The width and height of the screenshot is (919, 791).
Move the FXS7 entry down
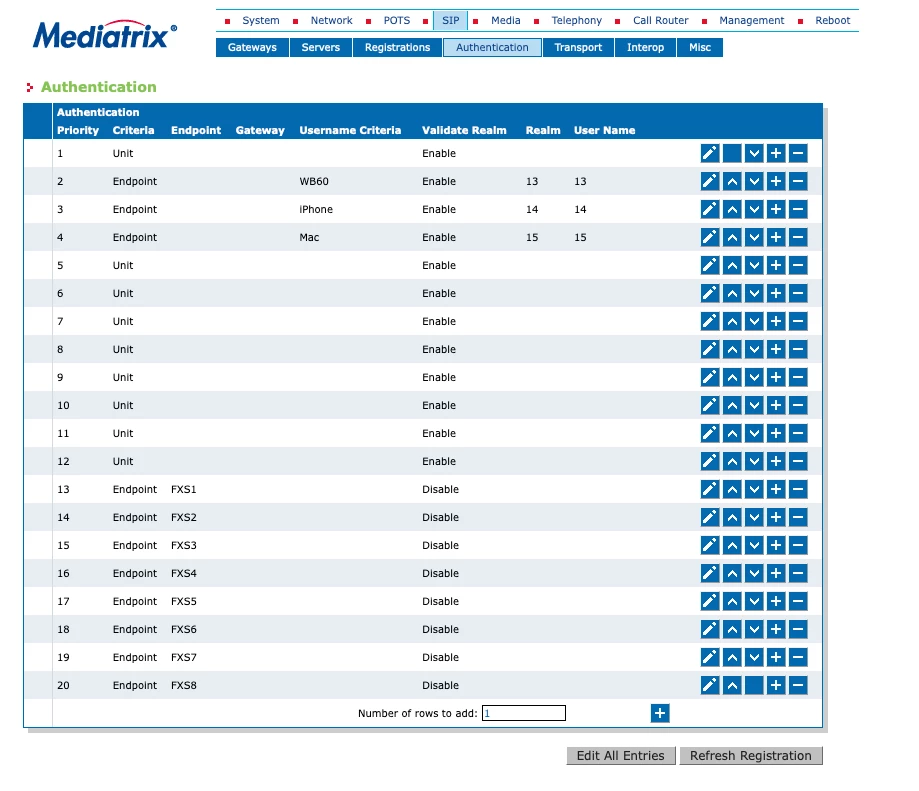point(754,657)
